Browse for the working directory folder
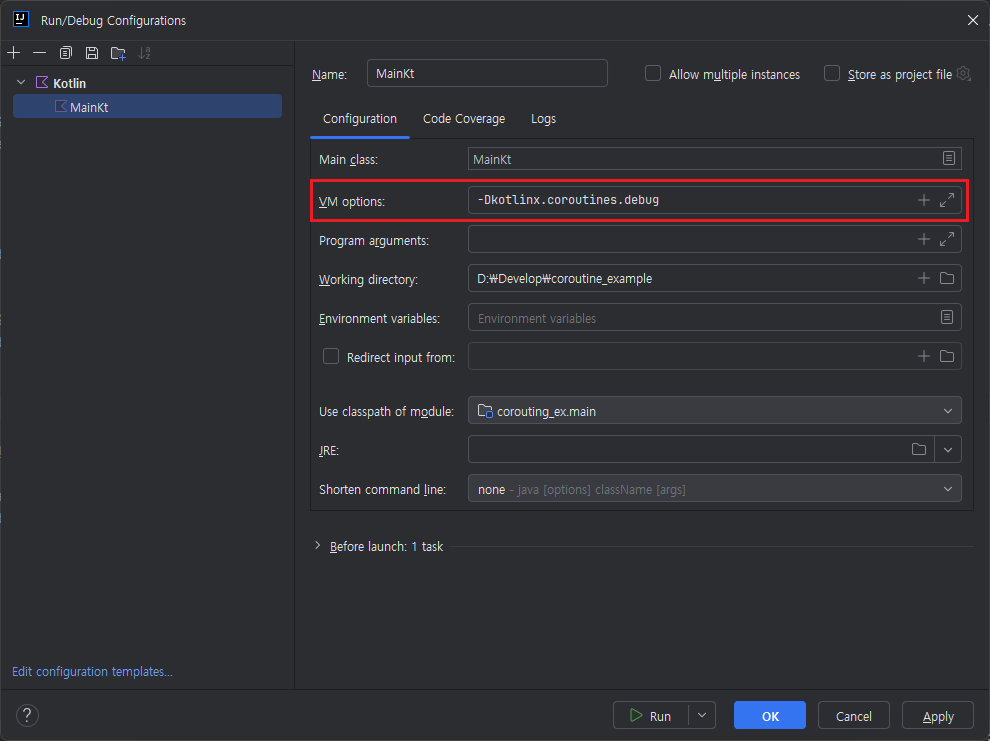 point(946,278)
